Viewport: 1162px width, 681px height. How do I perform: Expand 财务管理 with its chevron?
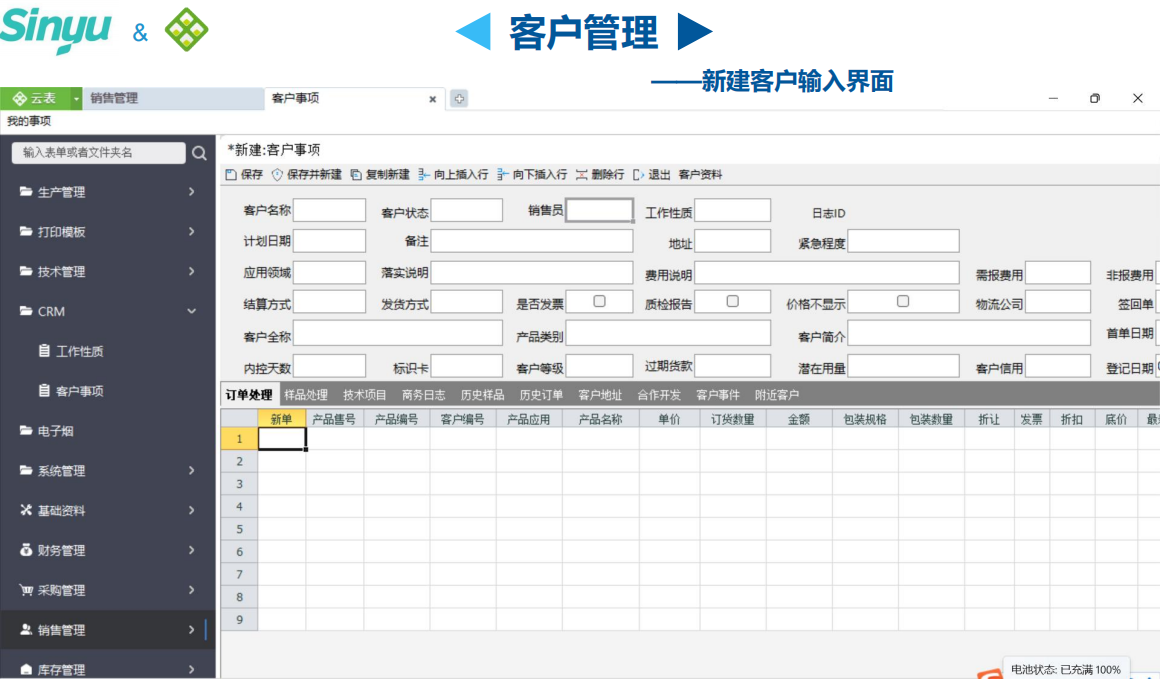tap(191, 551)
